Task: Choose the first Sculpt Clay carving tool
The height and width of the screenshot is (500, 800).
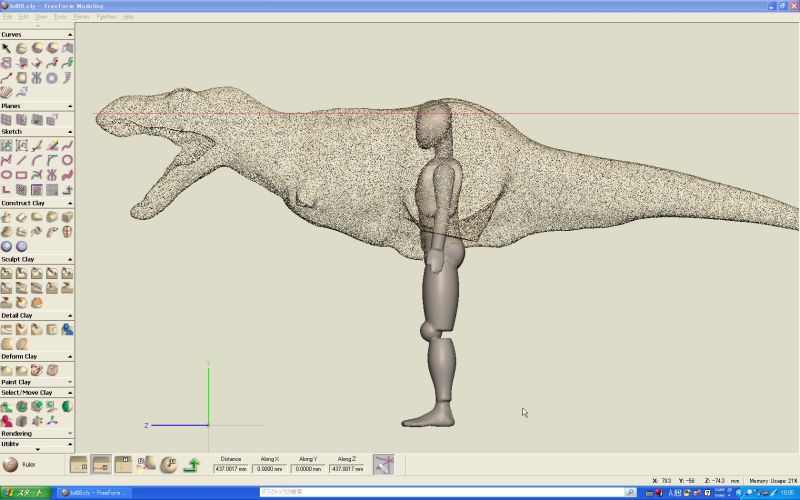Action: point(6,273)
